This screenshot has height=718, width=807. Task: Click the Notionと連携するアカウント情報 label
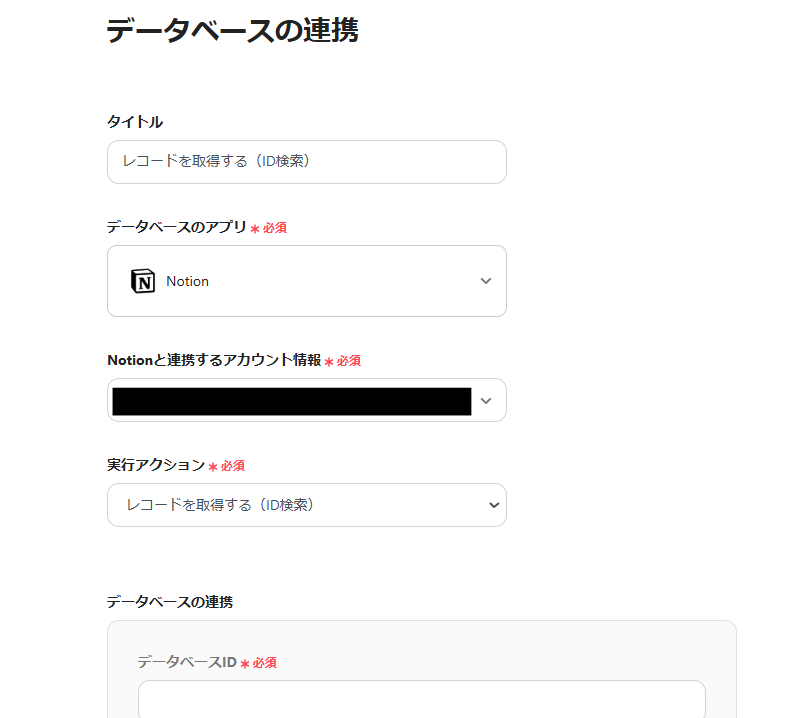[x=214, y=360]
